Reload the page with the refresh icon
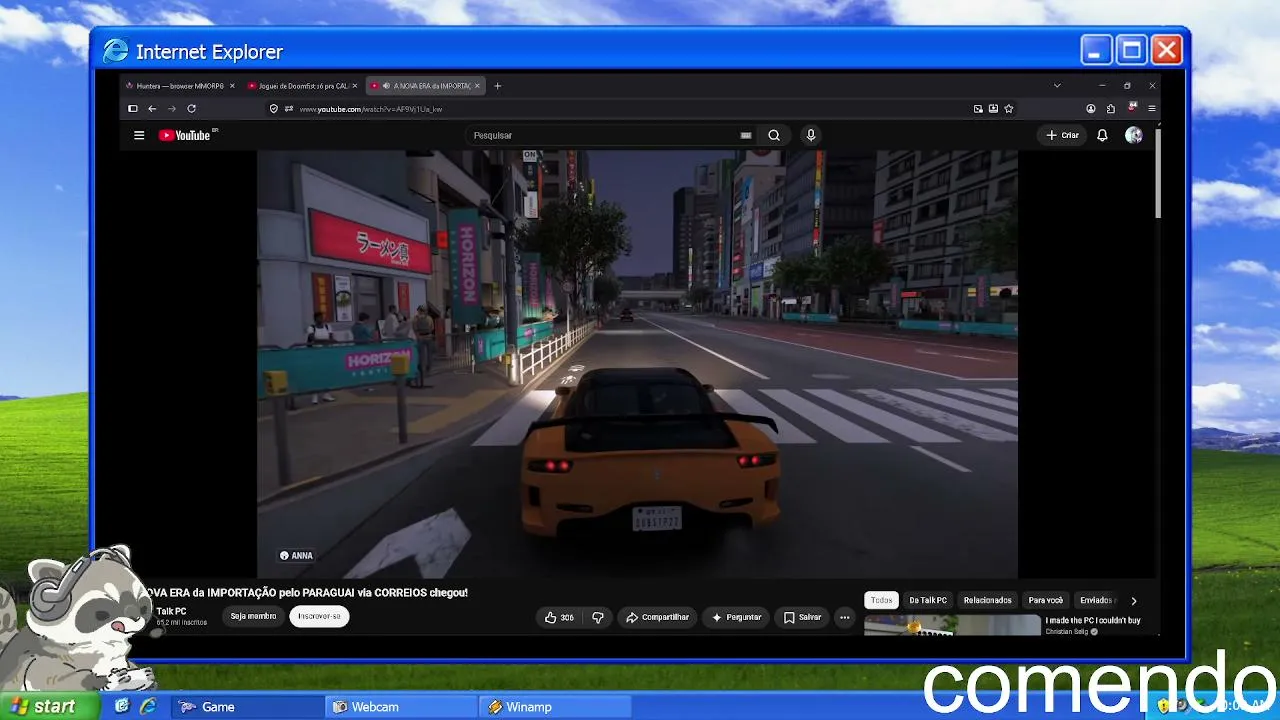The height and width of the screenshot is (720, 1280). (x=191, y=109)
